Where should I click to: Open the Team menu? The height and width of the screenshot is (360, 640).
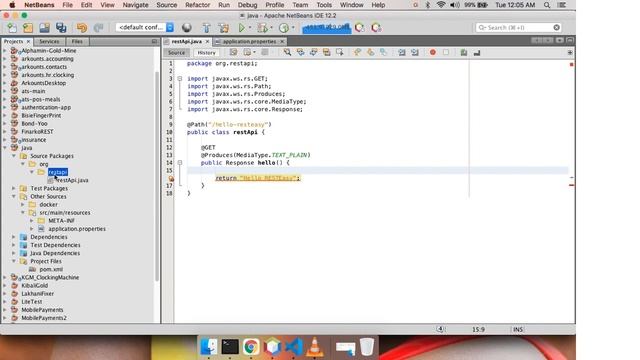pos(300,5)
